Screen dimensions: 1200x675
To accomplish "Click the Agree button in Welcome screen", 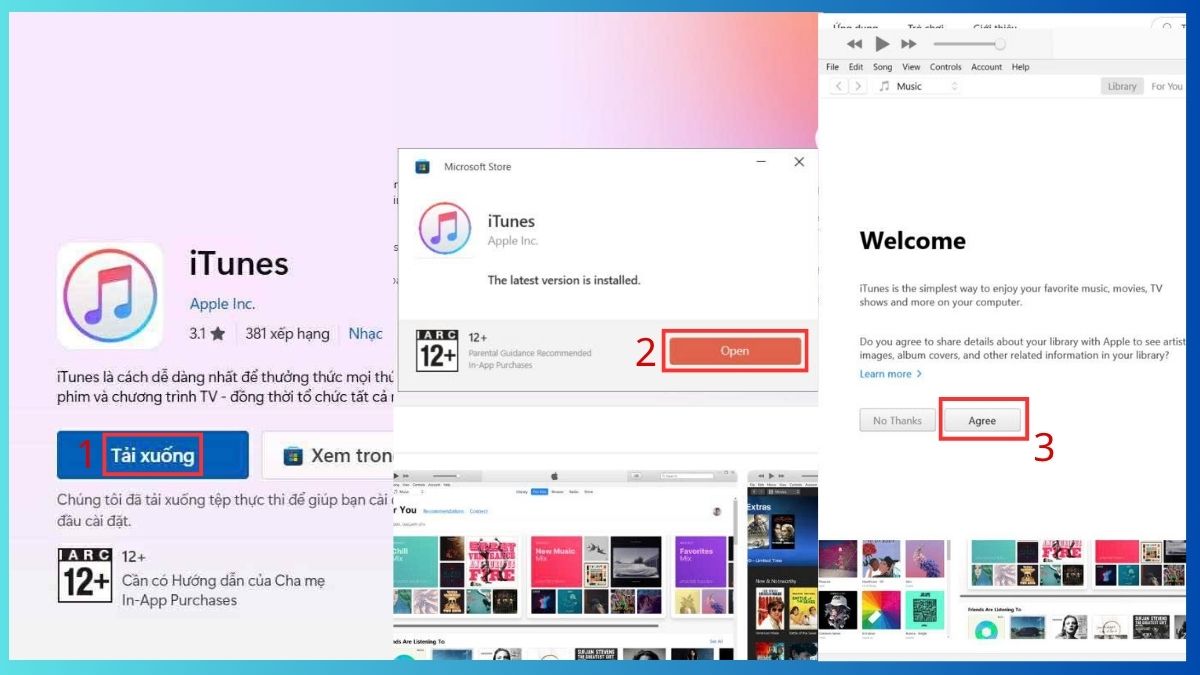I will click(x=982, y=420).
